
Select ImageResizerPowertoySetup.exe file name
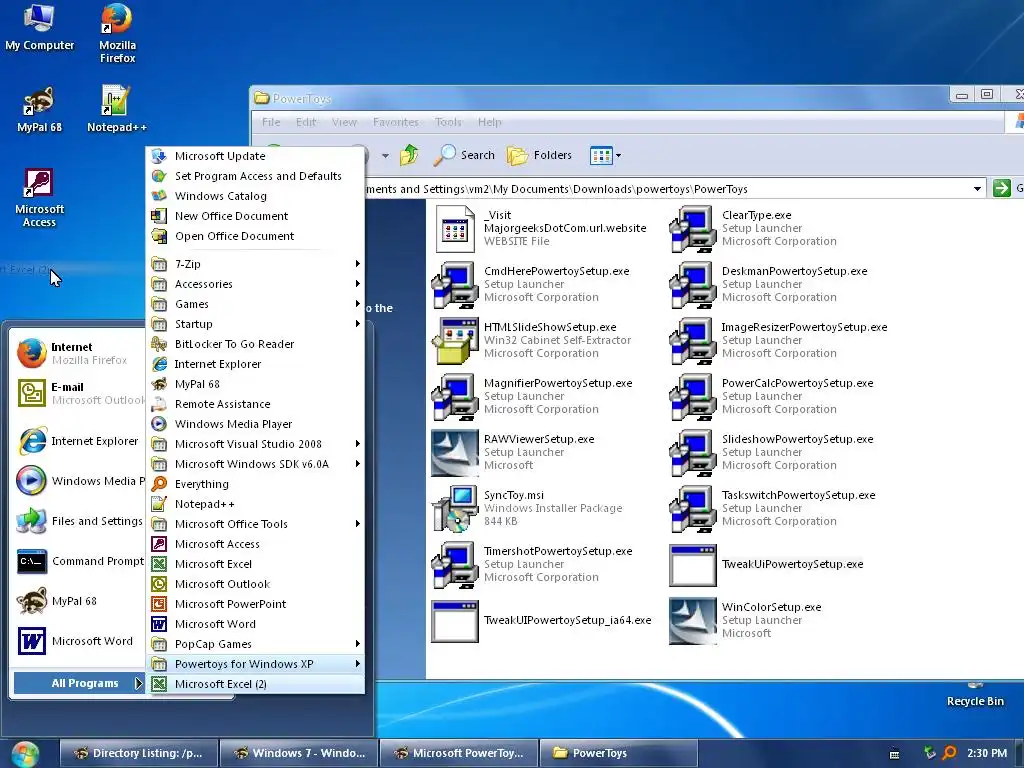click(804, 327)
